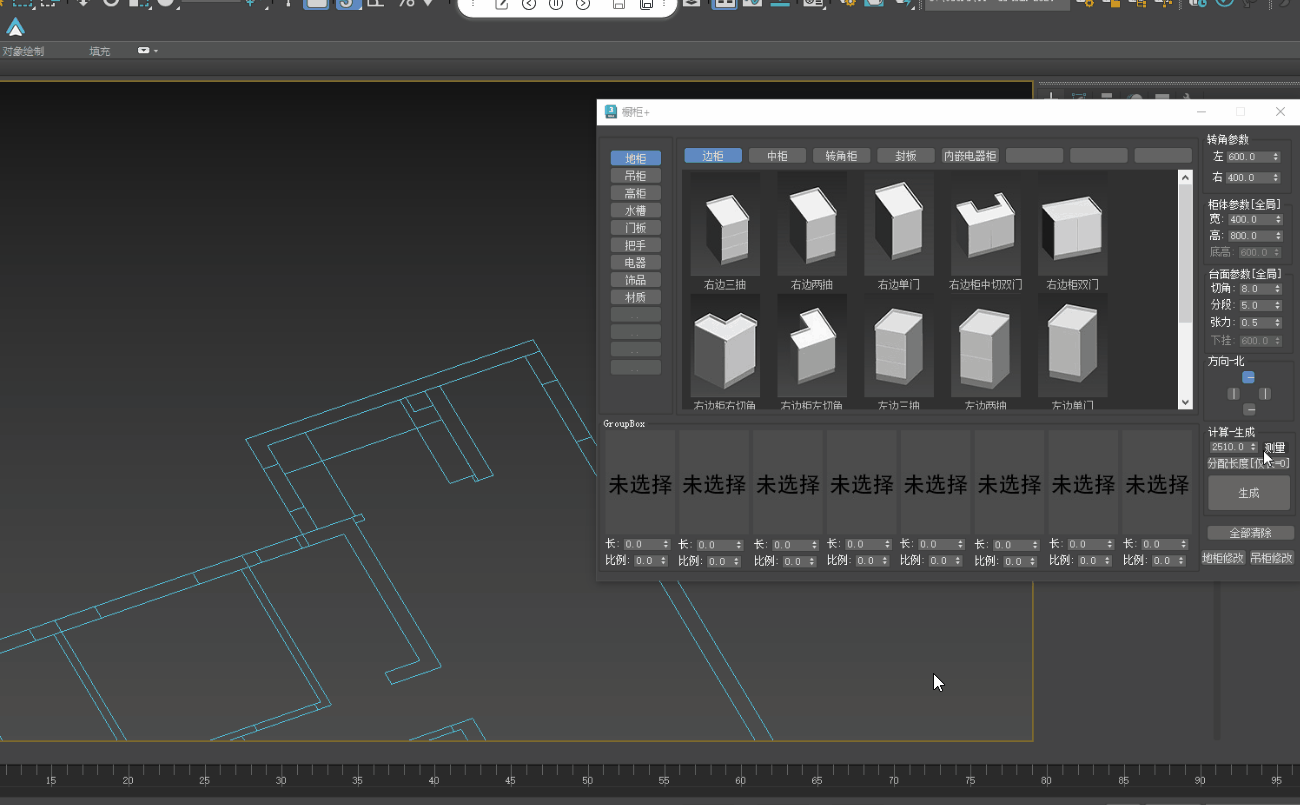Pick the 左边单门 cabinet model
This screenshot has height=805, width=1300.
(x=1073, y=346)
